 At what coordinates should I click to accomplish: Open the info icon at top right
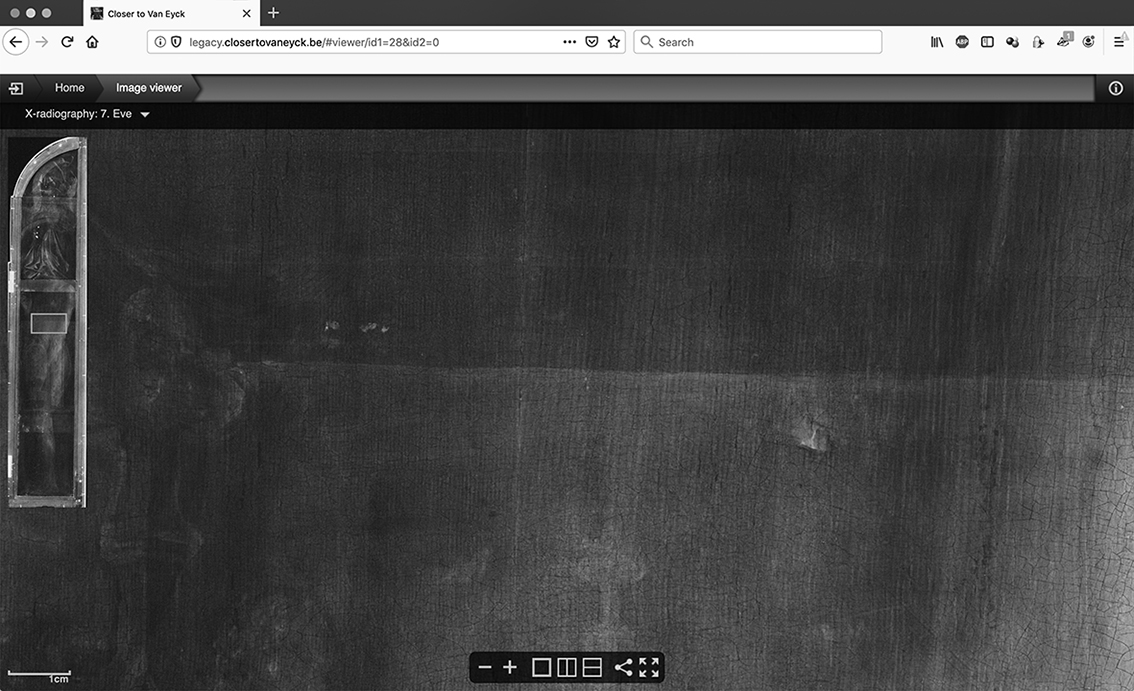1116,88
